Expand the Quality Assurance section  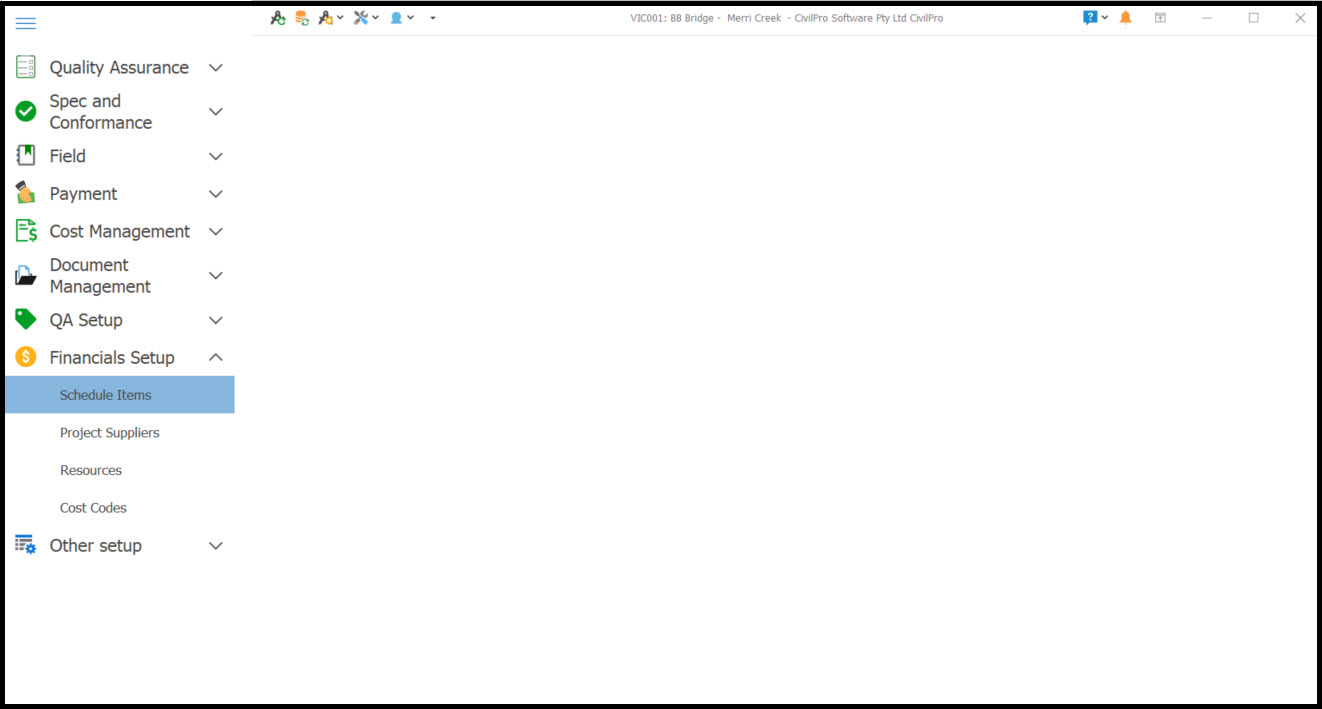click(215, 68)
